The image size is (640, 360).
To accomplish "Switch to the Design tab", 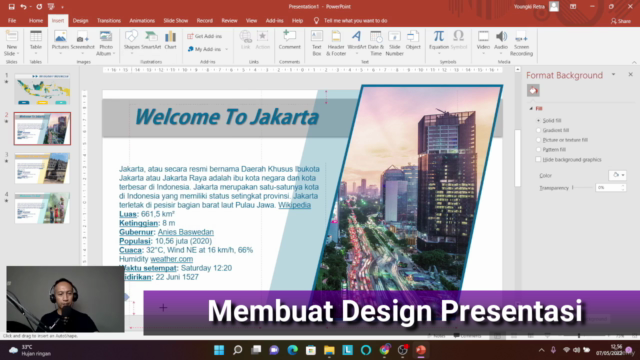I will (80, 20).
